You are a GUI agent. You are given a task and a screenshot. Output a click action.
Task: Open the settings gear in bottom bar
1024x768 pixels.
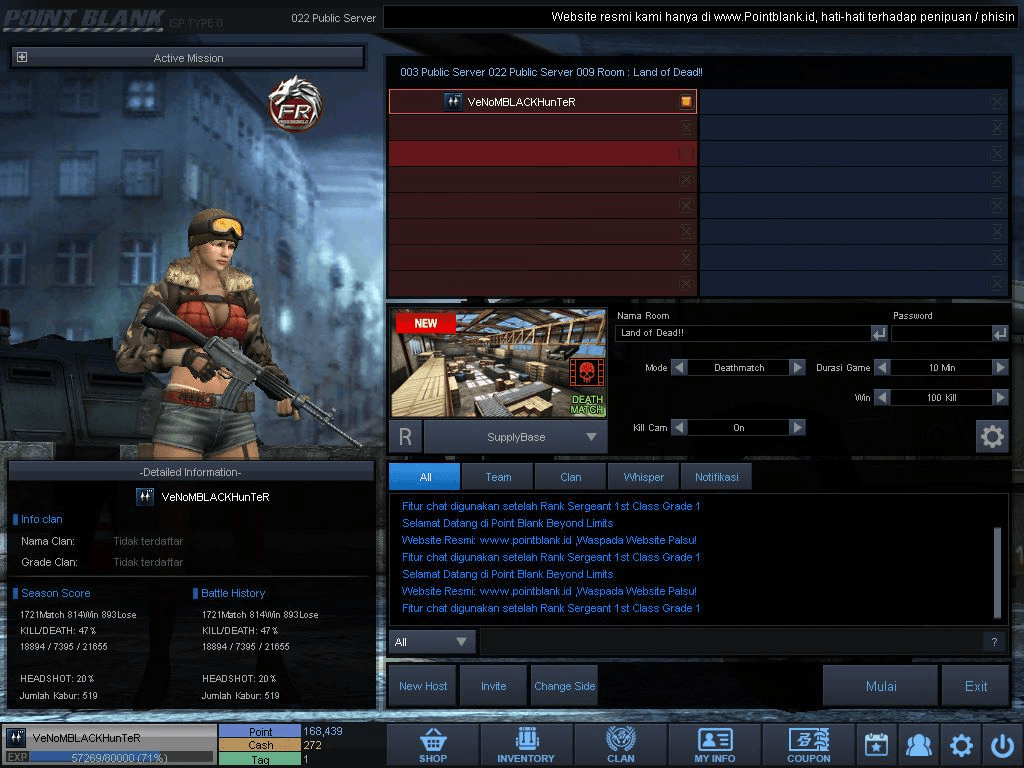(961, 744)
